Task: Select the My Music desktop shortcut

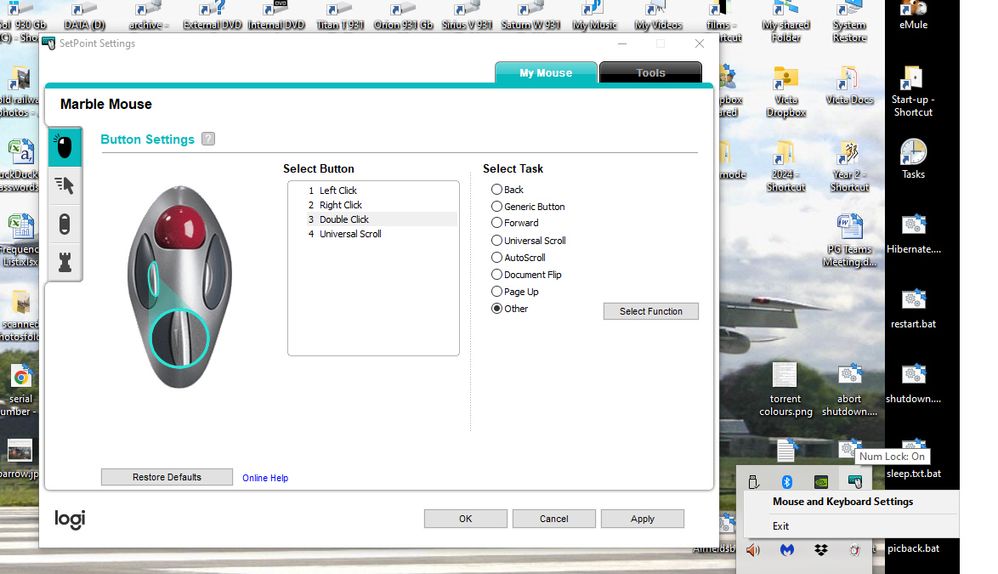Action: tap(594, 16)
